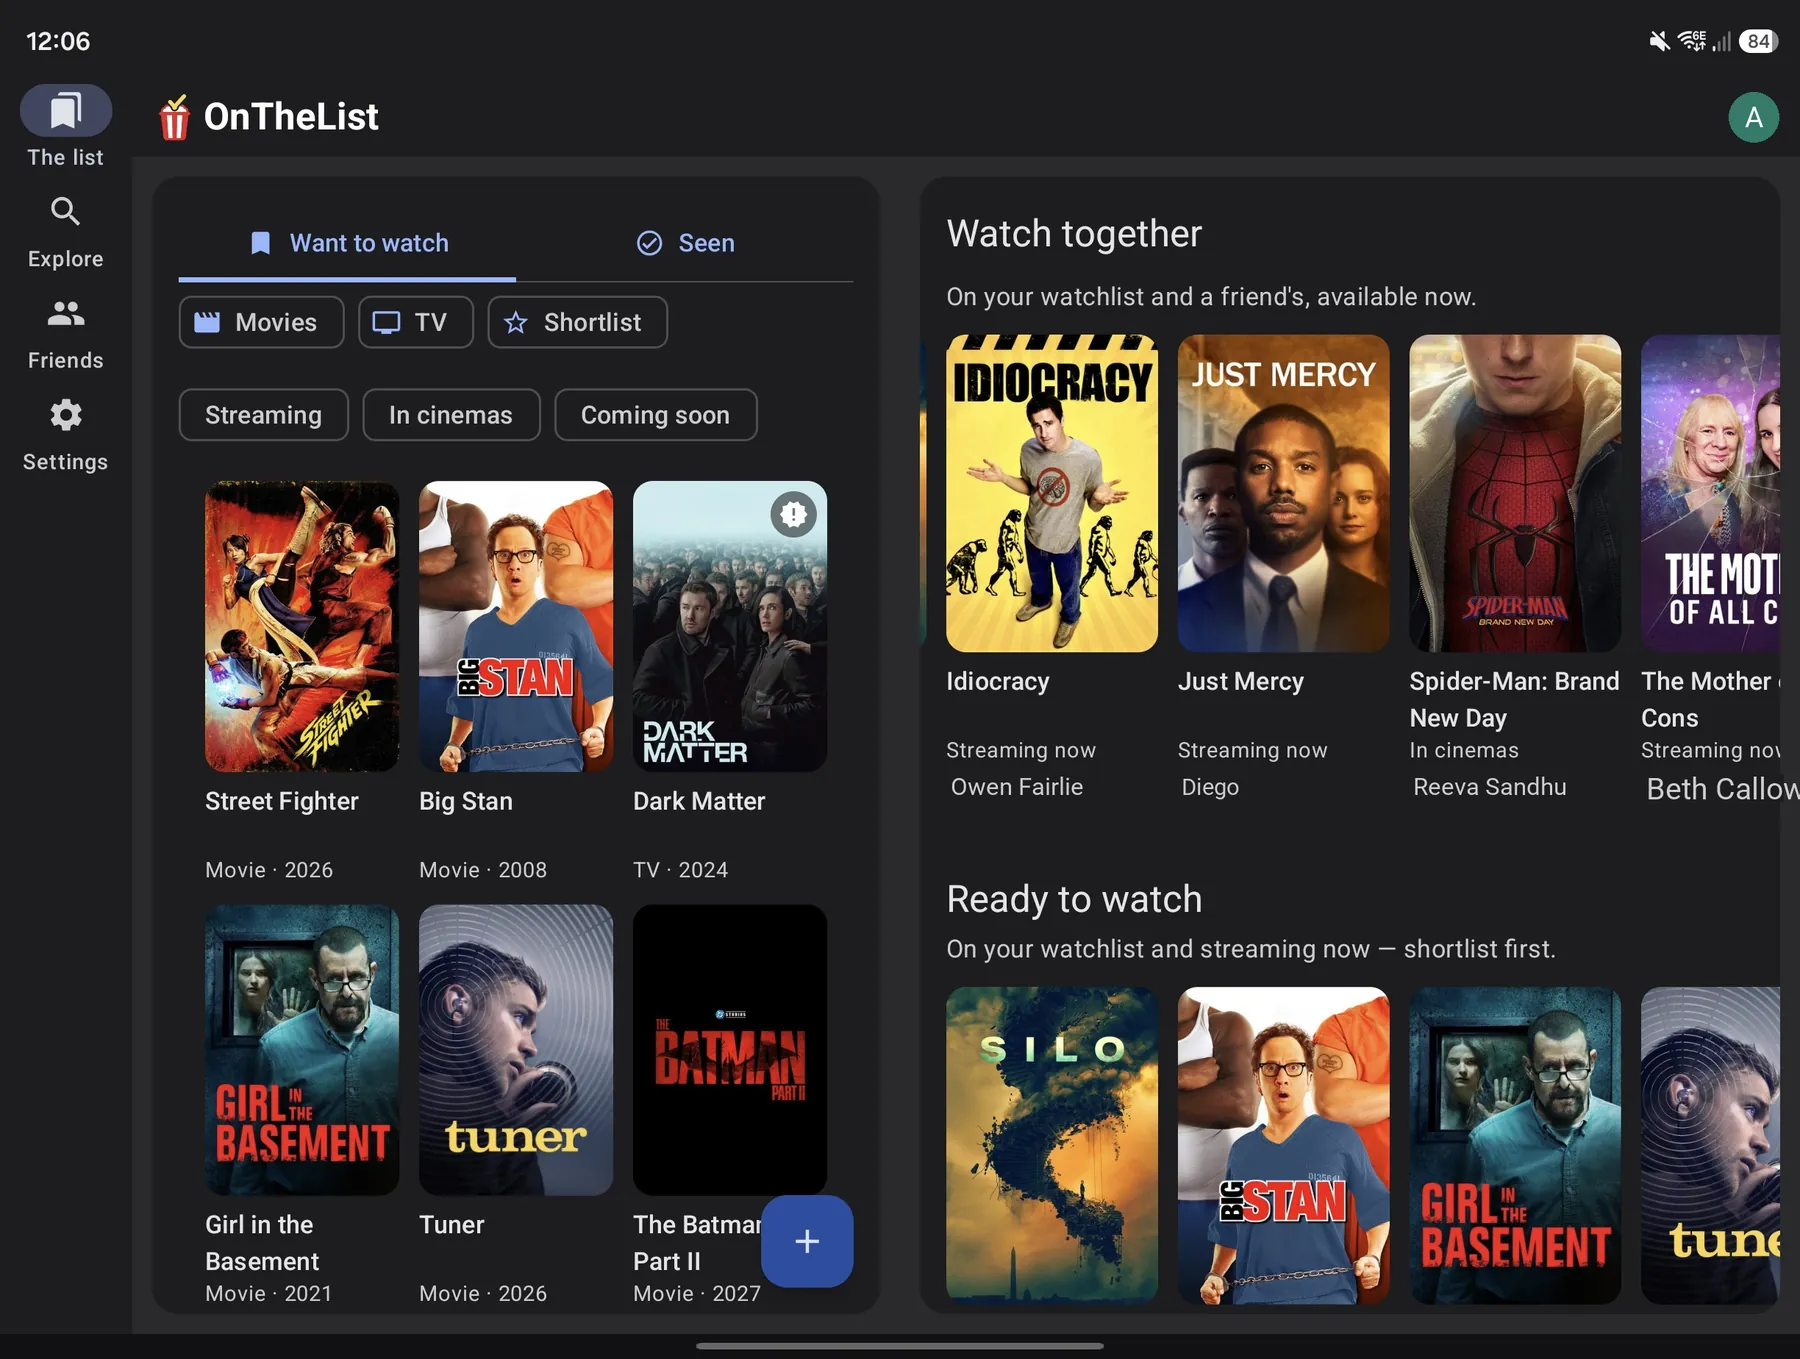The height and width of the screenshot is (1359, 1800).
Task: Click the Just Mercy title text
Action: click(x=1240, y=681)
